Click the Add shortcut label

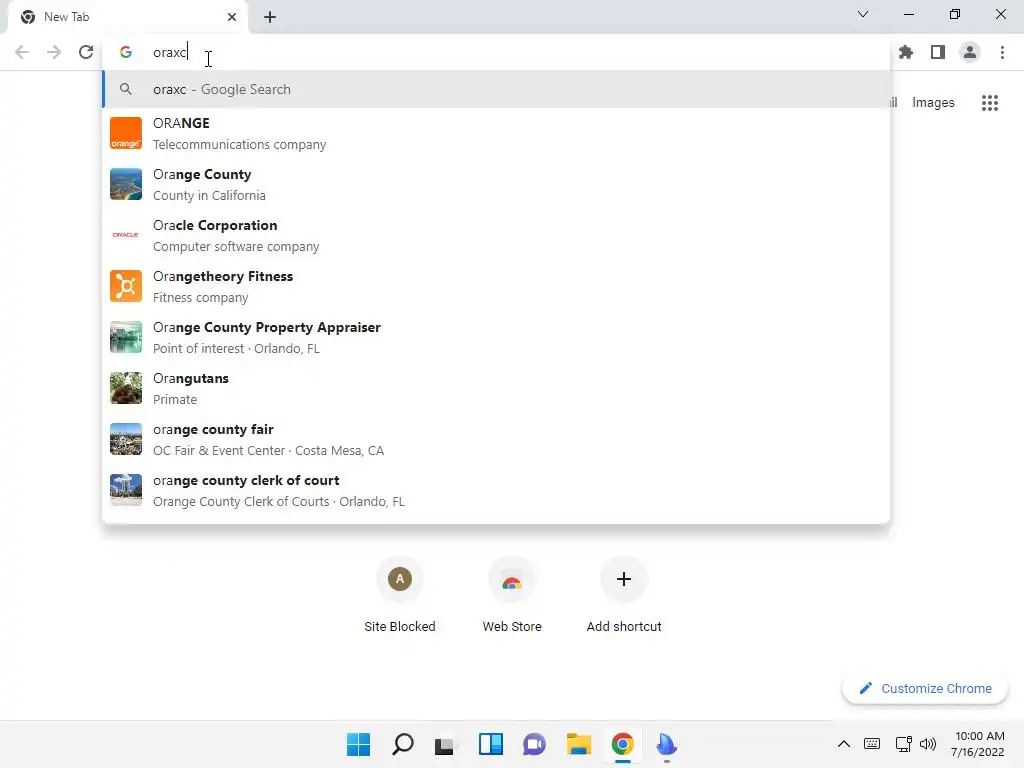[624, 626]
